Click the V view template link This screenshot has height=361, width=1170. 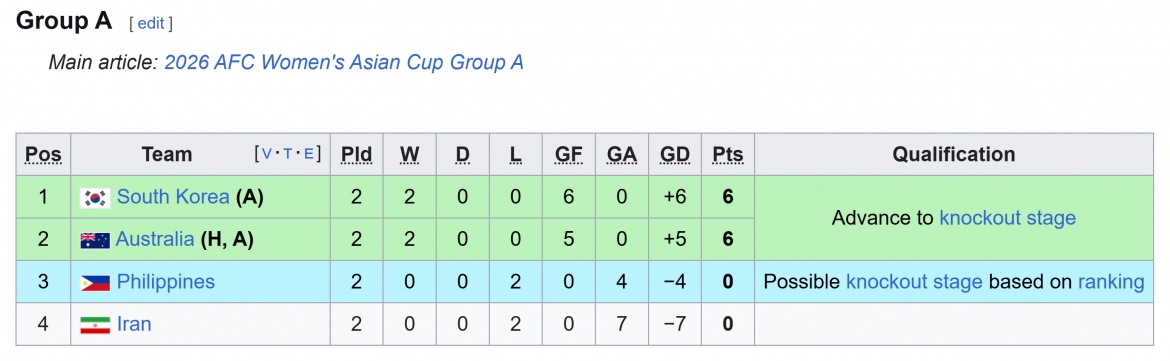tap(266, 154)
